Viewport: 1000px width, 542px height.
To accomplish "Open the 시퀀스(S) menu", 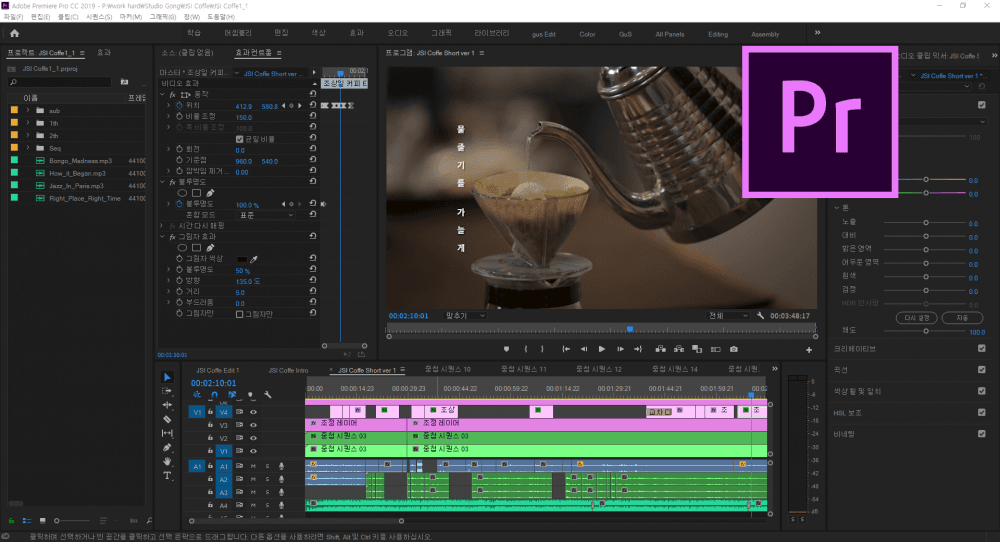I will (x=99, y=17).
